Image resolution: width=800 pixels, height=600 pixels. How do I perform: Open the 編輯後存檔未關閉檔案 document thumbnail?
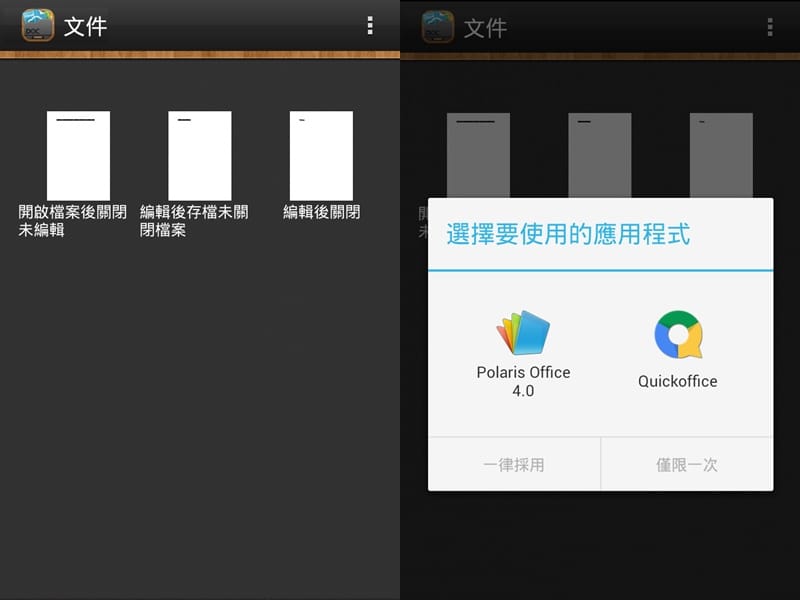coord(199,156)
